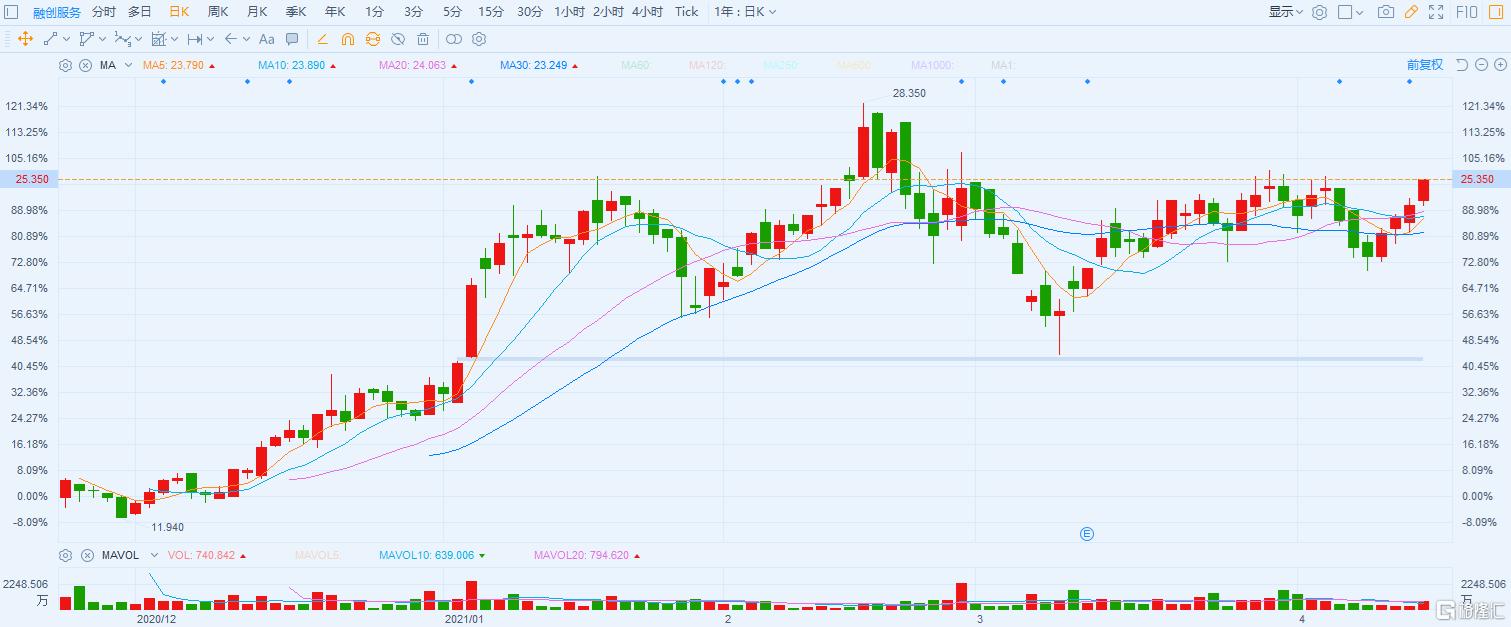Click the 前复权 adjustment link

(1425, 65)
